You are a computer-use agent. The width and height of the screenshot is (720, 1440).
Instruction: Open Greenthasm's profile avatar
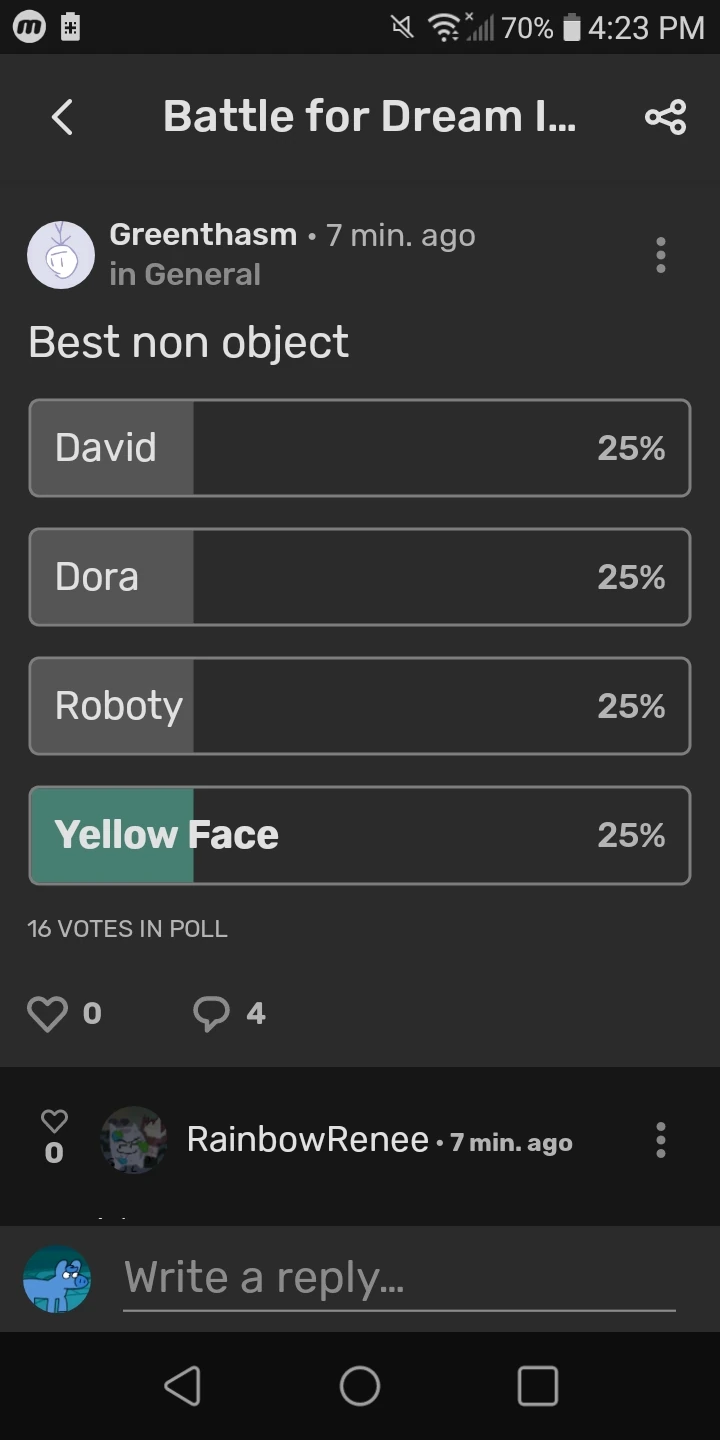(x=61, y=255)
